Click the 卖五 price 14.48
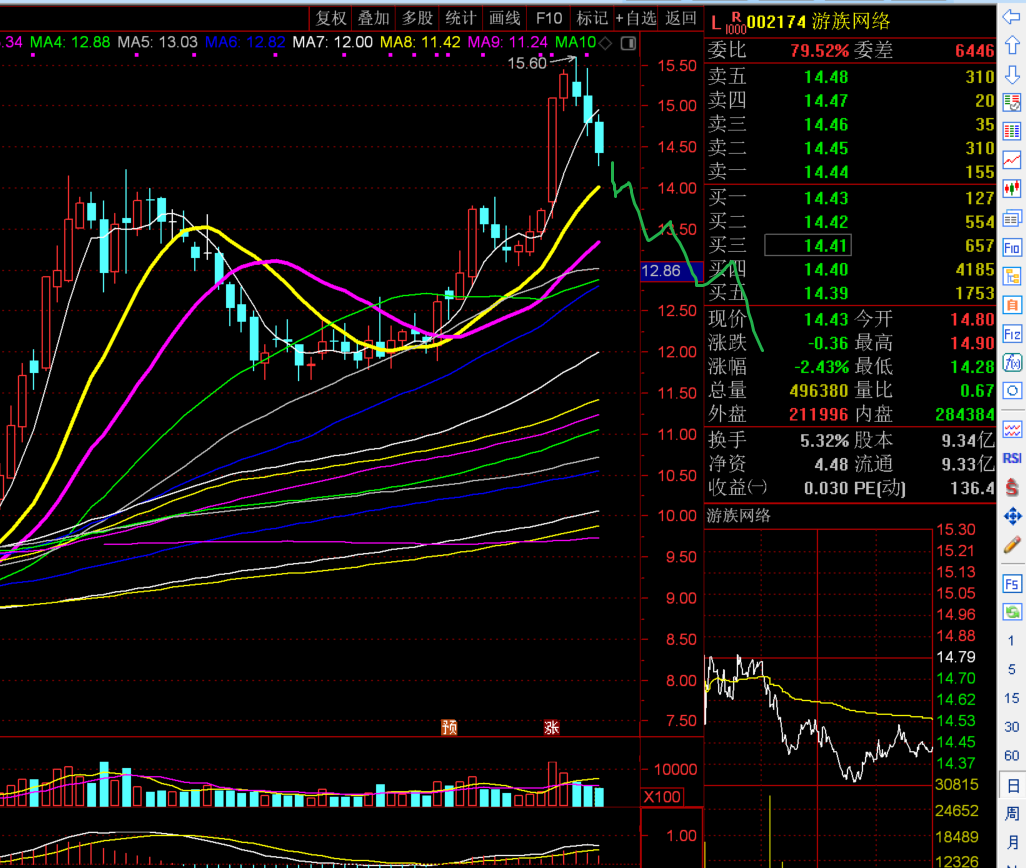 pos(826,77)
